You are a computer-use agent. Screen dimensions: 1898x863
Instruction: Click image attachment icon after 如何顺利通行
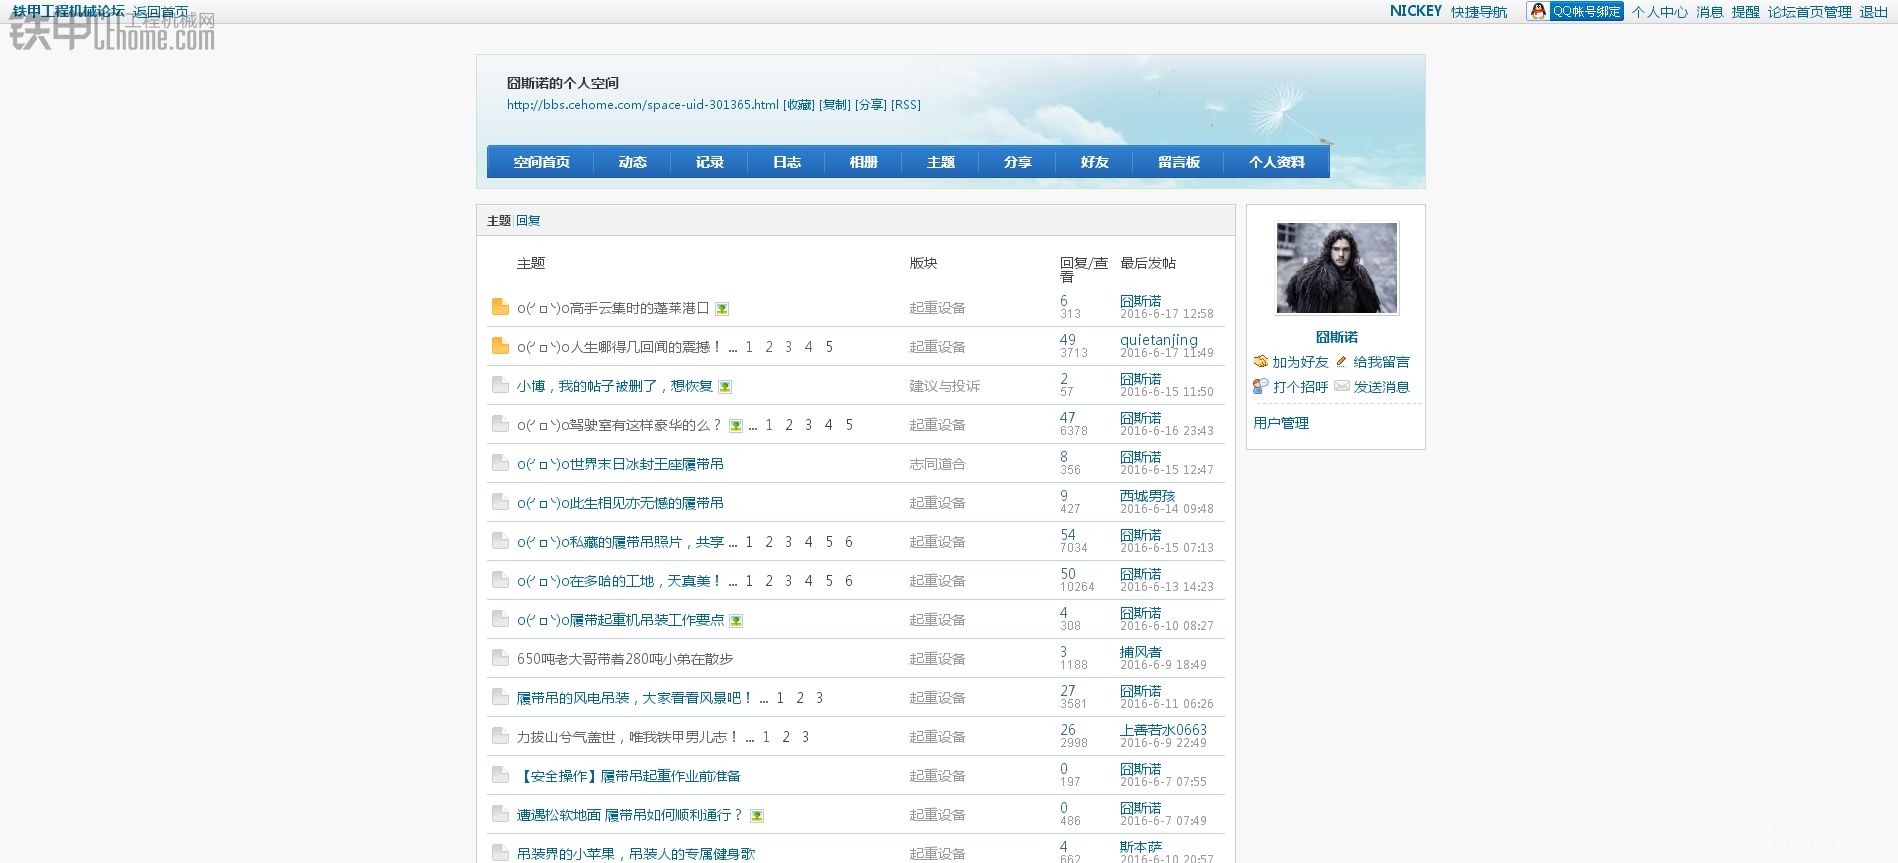(757, 816)
